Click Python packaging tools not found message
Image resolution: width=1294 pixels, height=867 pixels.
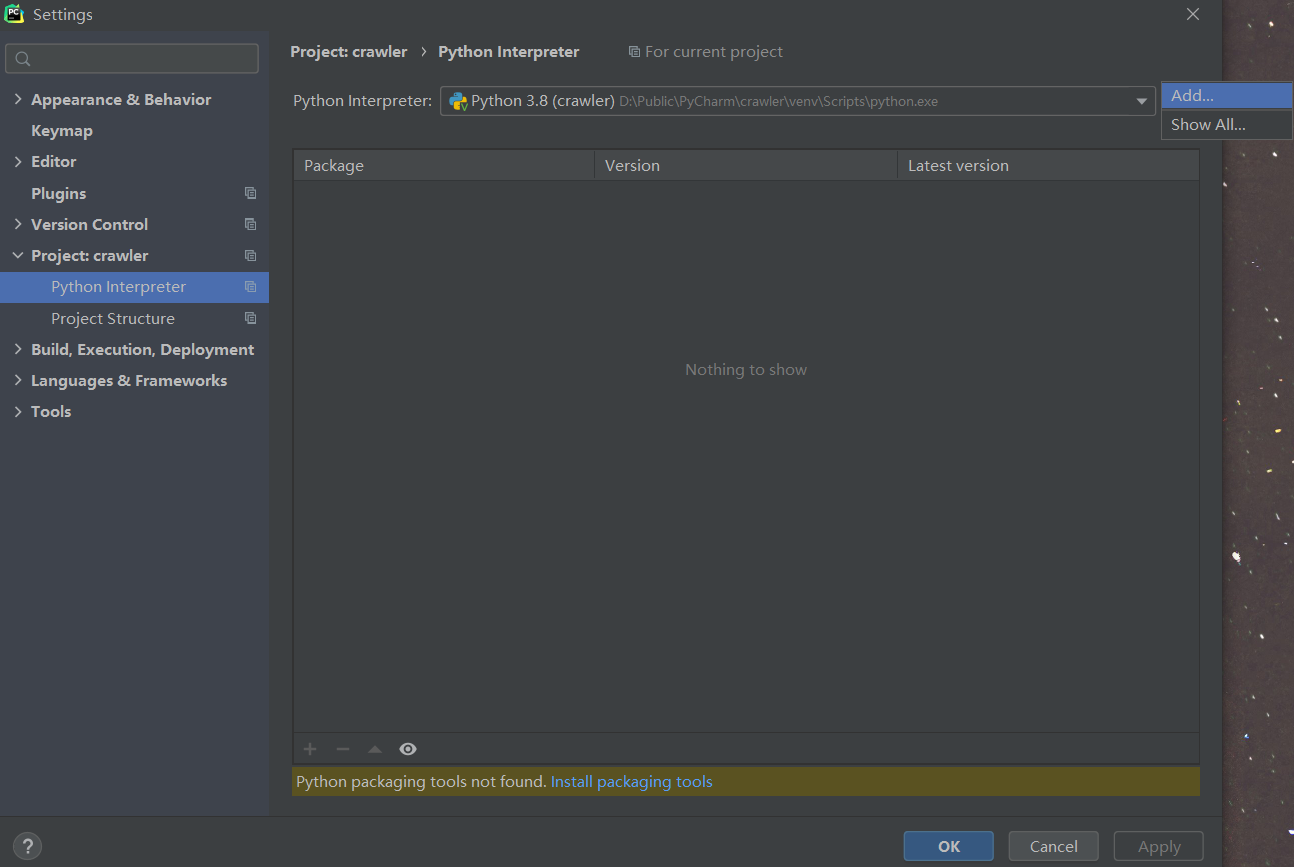click(x=421, y=781)
